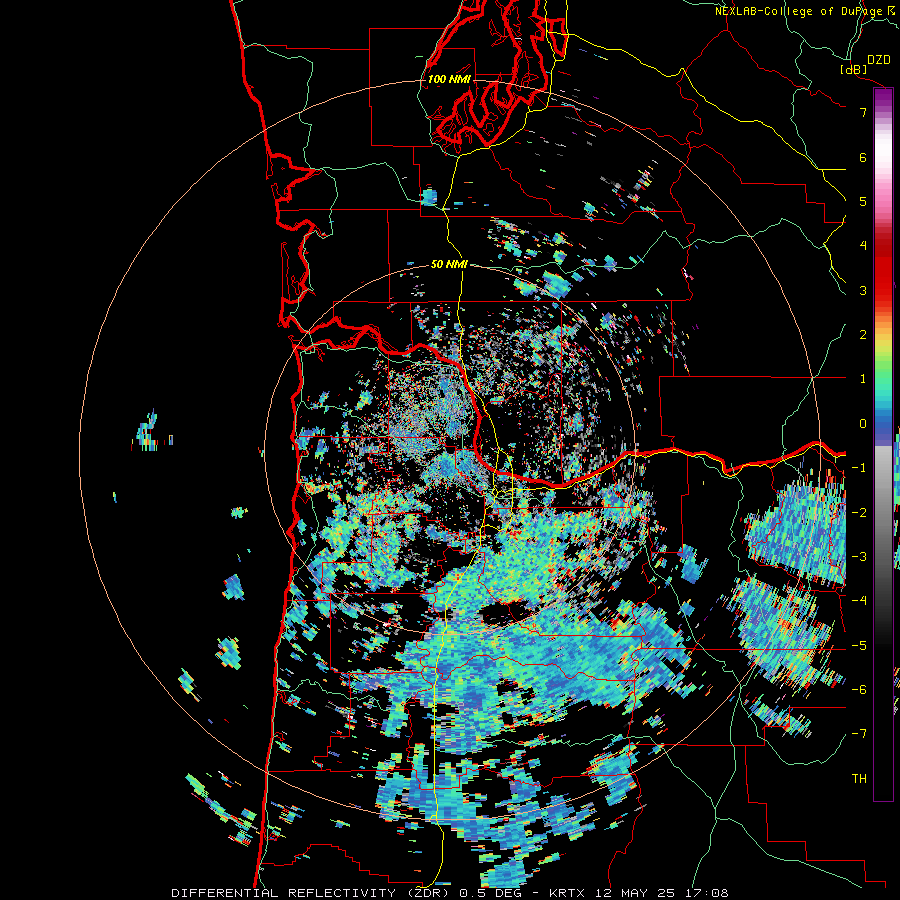Click the 7 value on the color scale
900x900 pixels.
pos(863,112)
